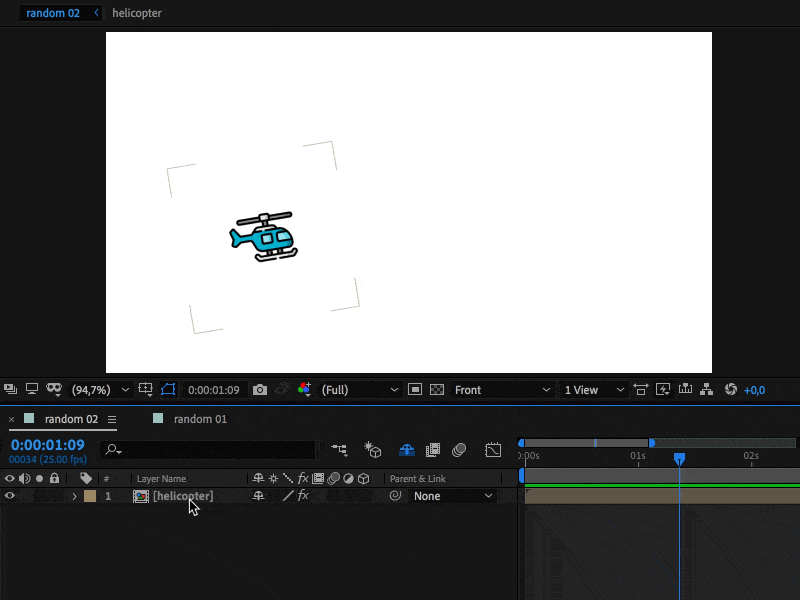Toggle the Transparency Grid checkerboard
The height and width of the screenshot is (600, 800).
click(436, 390)
